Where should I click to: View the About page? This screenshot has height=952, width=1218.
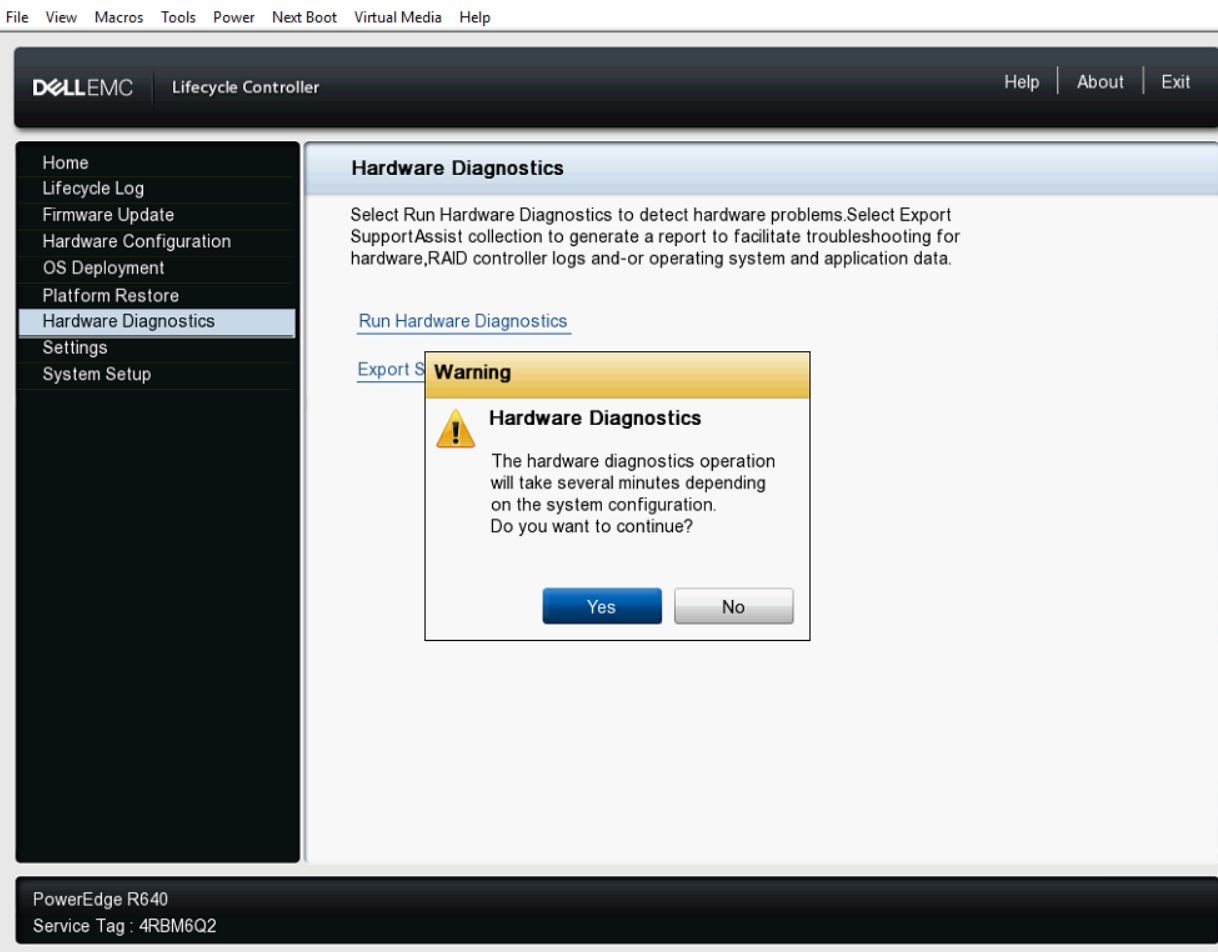[1099, 83]
